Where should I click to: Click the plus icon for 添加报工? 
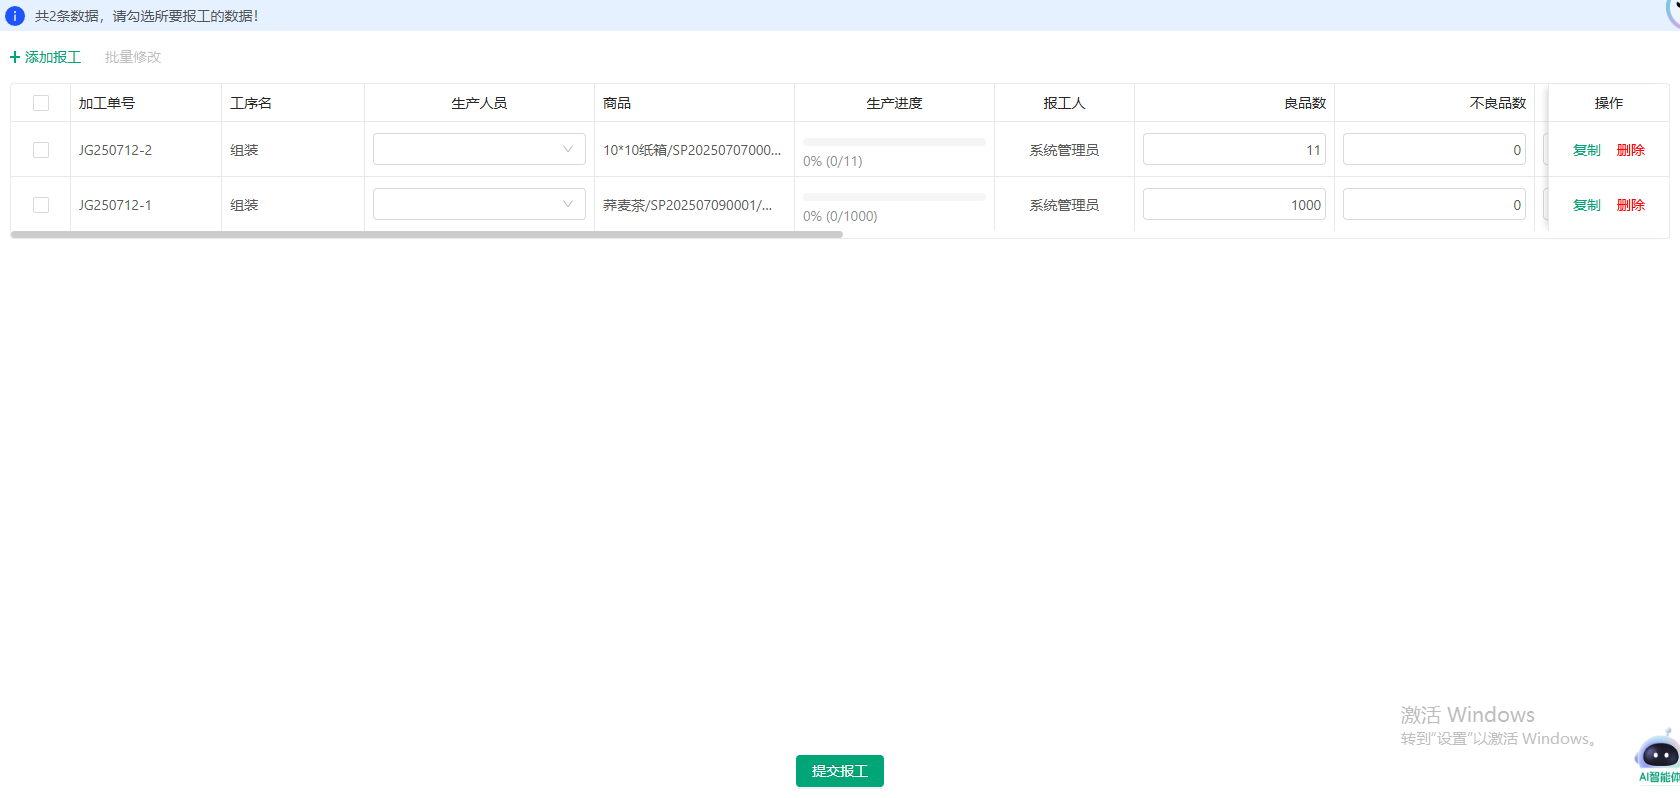[x=15, y=57]
